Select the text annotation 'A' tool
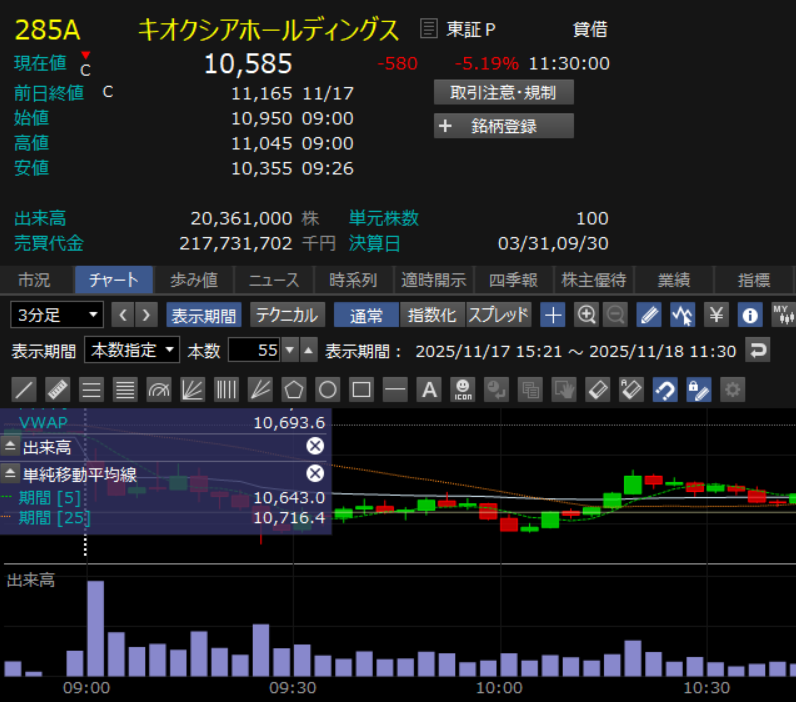 [429, 389]
